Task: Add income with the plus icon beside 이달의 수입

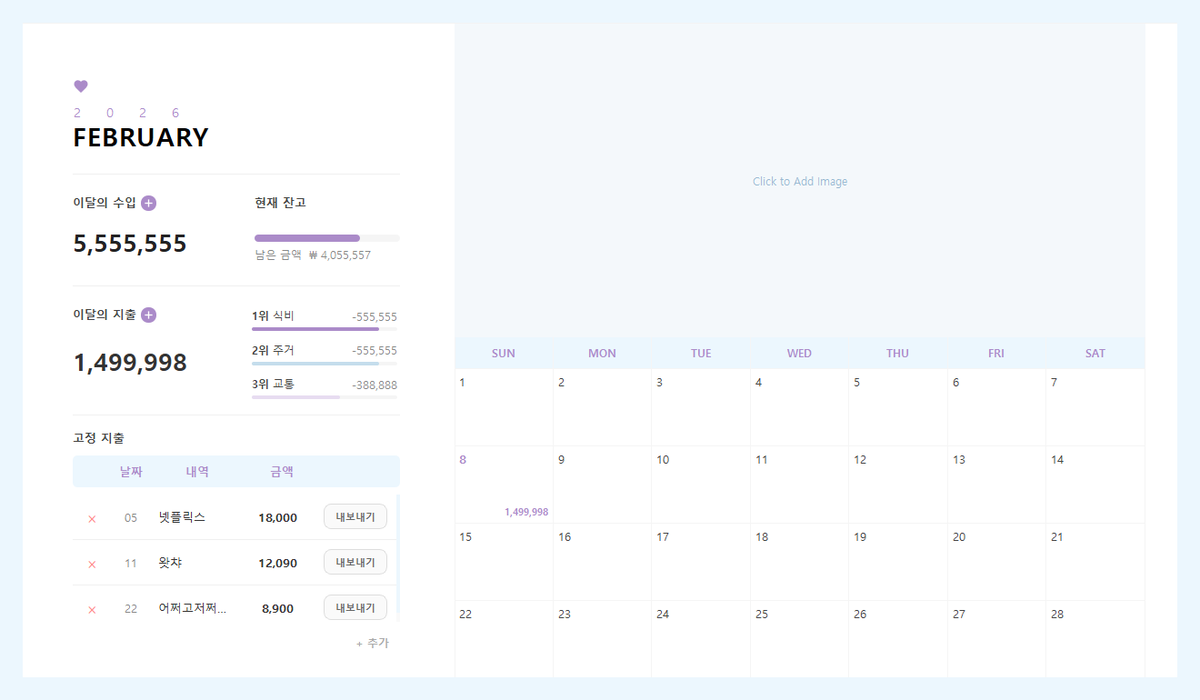Action: [149, 203]
